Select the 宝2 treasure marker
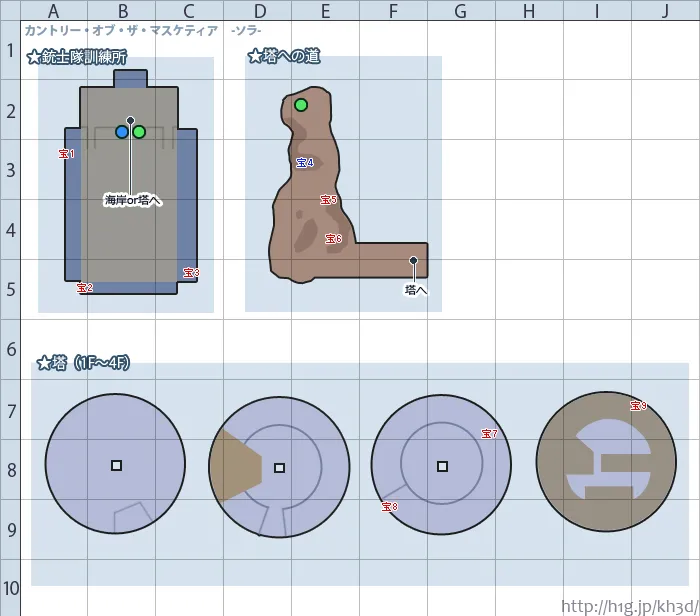 pyautogui.click(x=85, y=288)
